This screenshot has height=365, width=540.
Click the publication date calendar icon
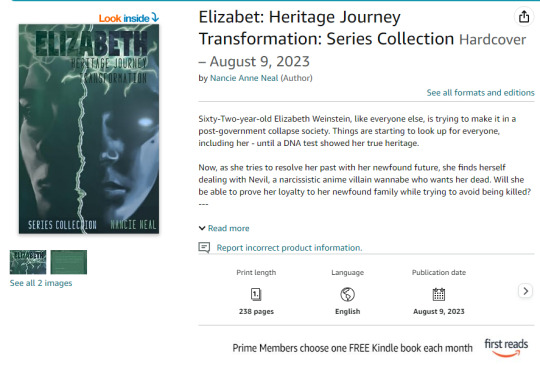point(439,294)
